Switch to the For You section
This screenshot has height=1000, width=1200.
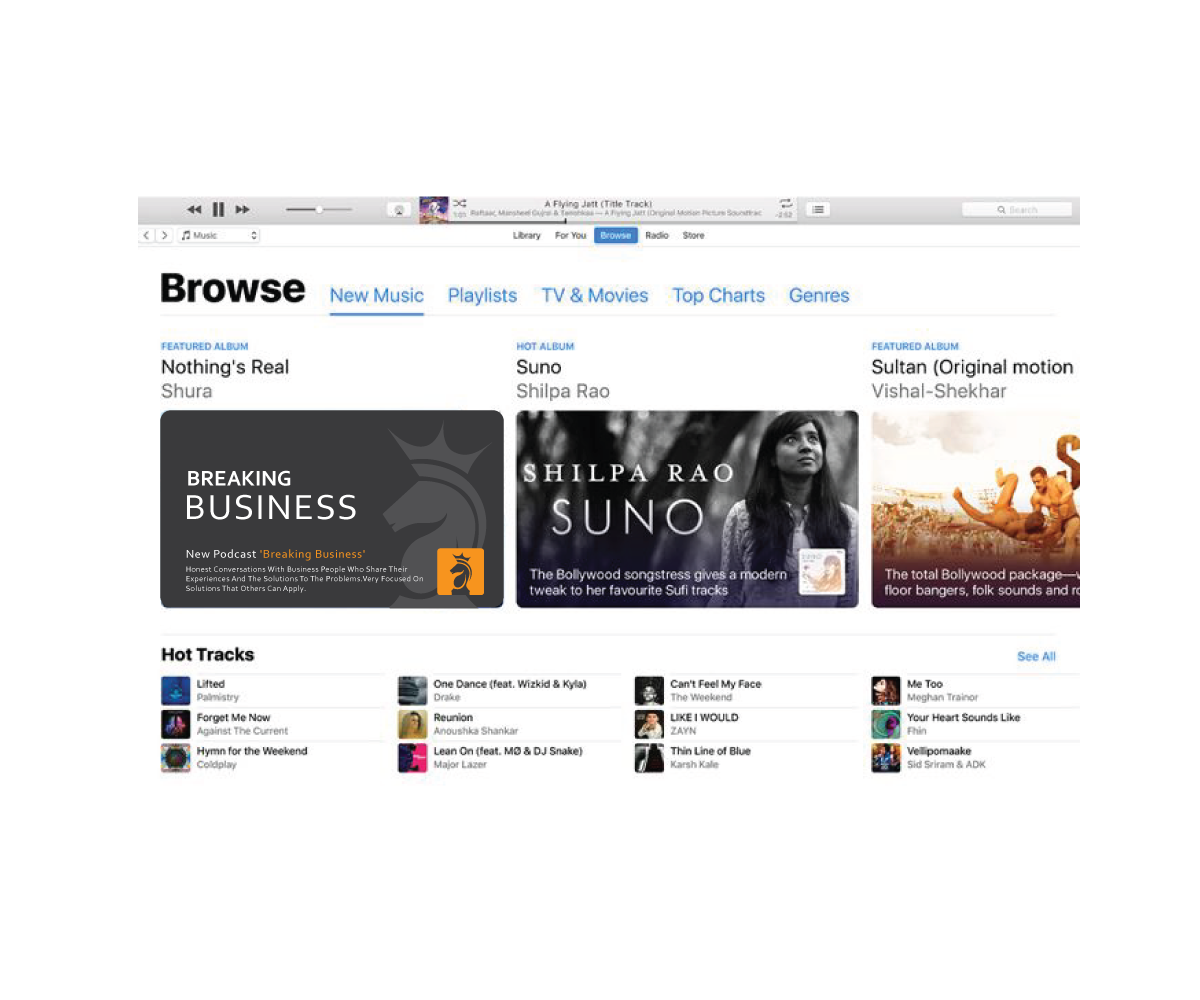click(570, 236)
